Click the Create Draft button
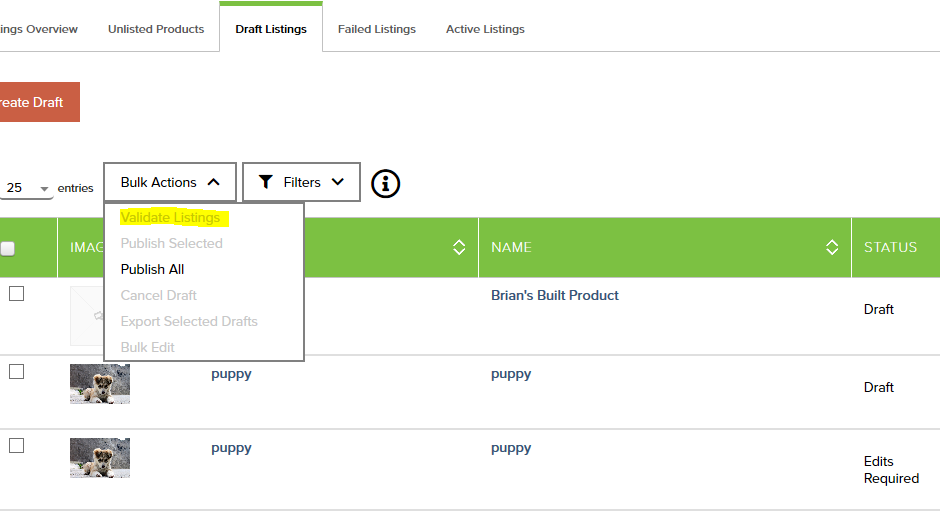The width and height of the screenshot is (940, 512). click(40, 102)
